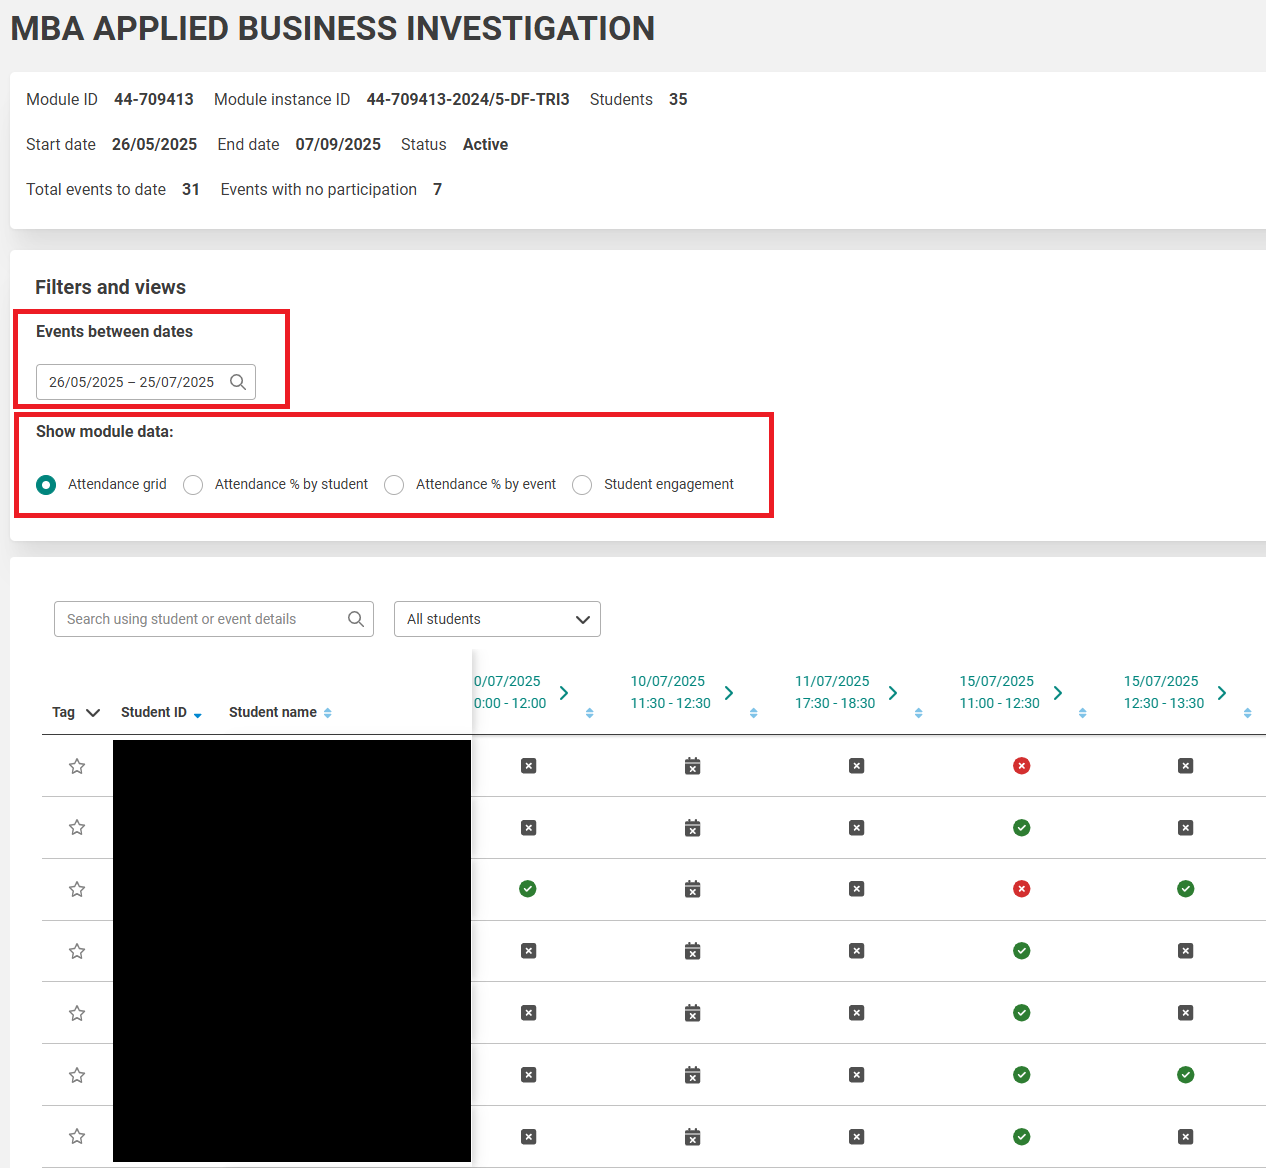Viewport: 1266px width, 1168px height.
Task: Click seventh-row cancelled calendar icon under 10/07/2025 11:30
Action: pos(692,1137)
